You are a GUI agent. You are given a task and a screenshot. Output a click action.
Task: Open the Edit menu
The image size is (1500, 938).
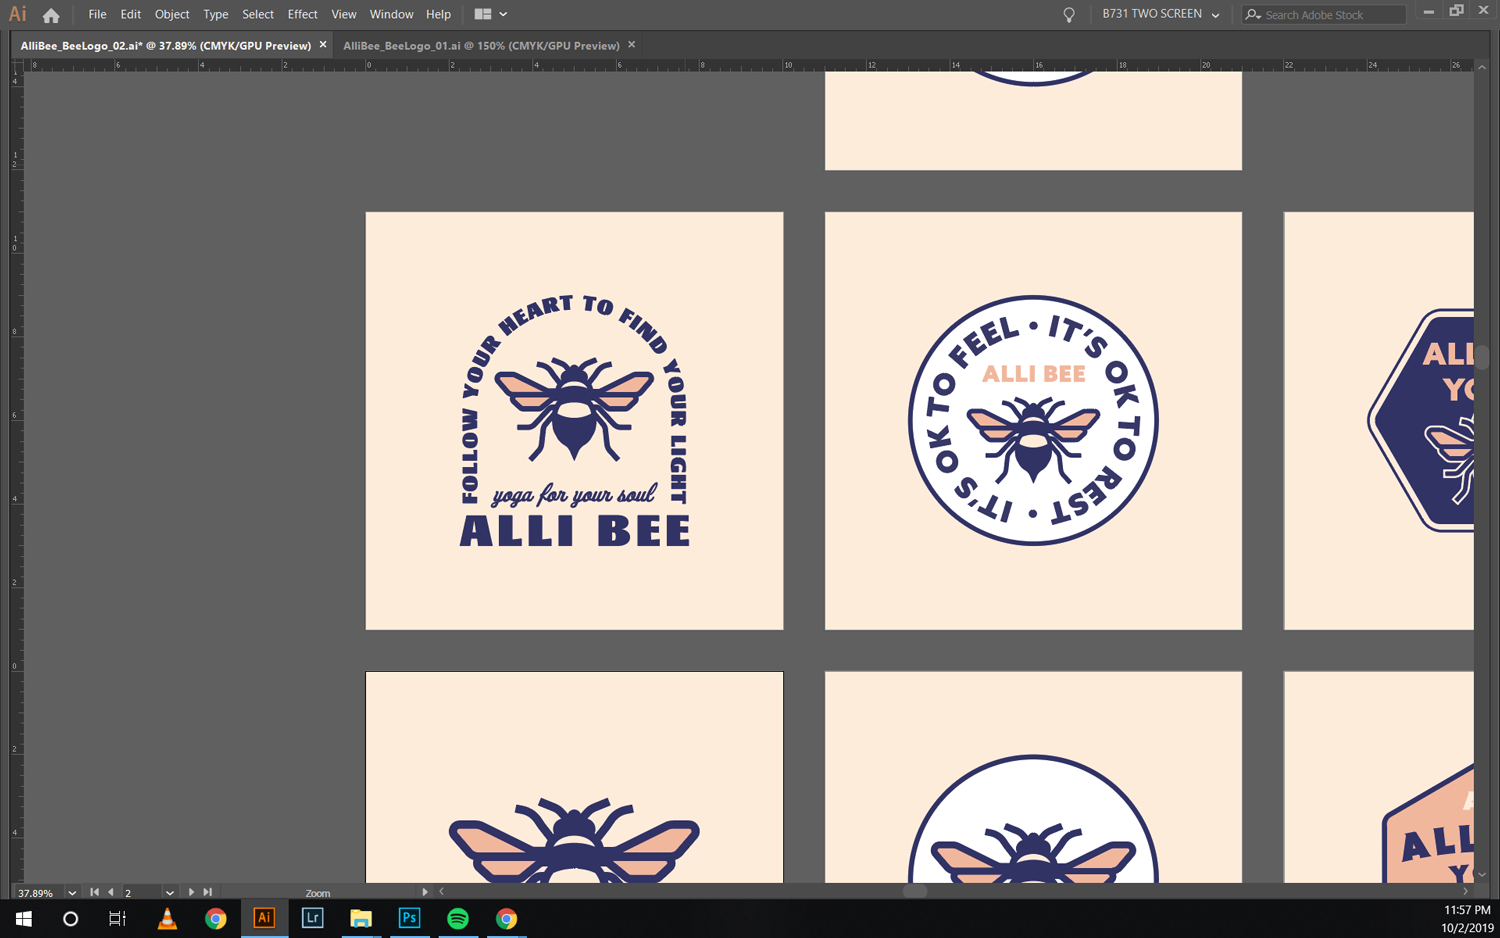(131, 15)
